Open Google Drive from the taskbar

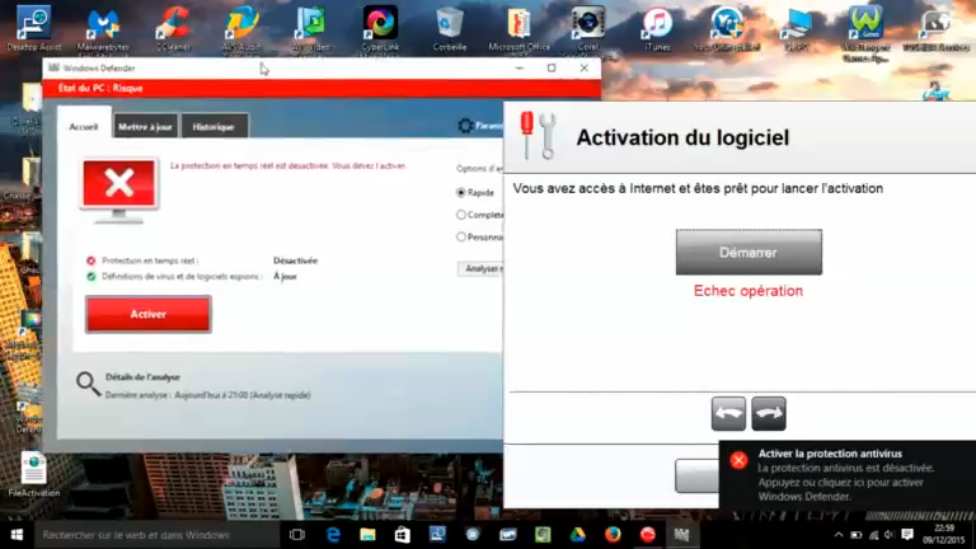(x=578, y=535)
